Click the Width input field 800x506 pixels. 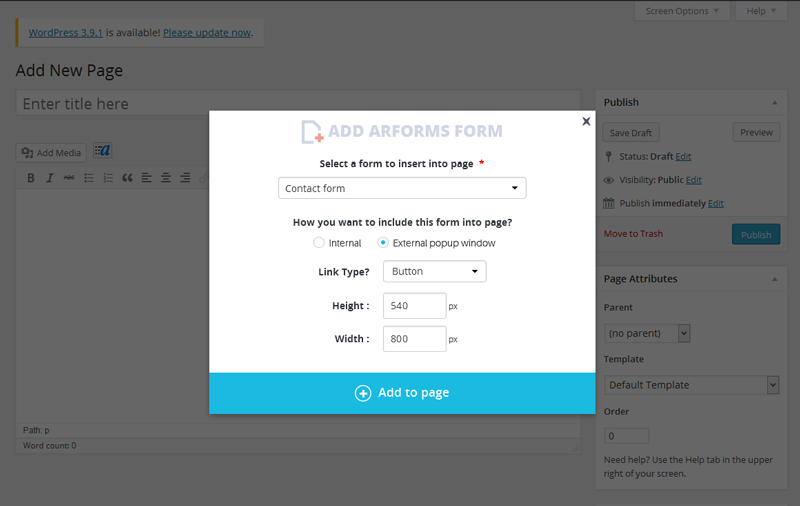coord(415,339)
